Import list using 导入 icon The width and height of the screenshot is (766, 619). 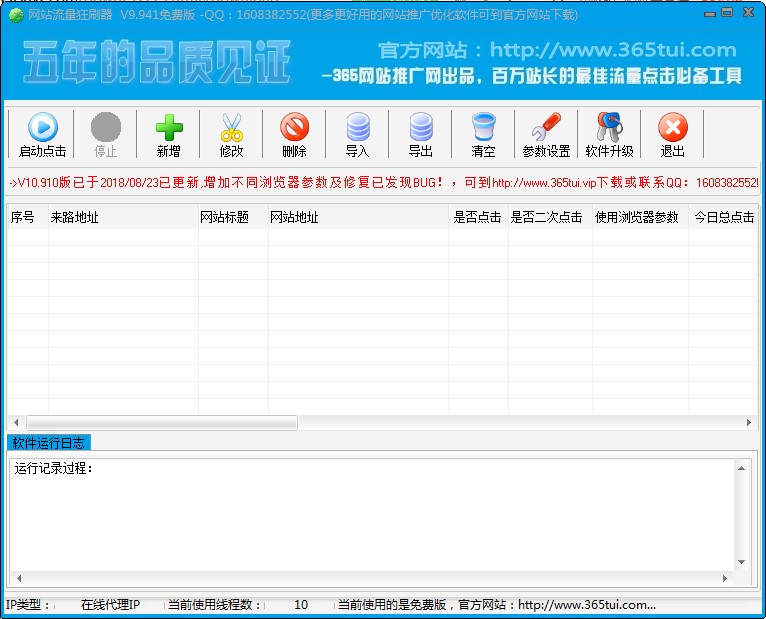[358, 127]
